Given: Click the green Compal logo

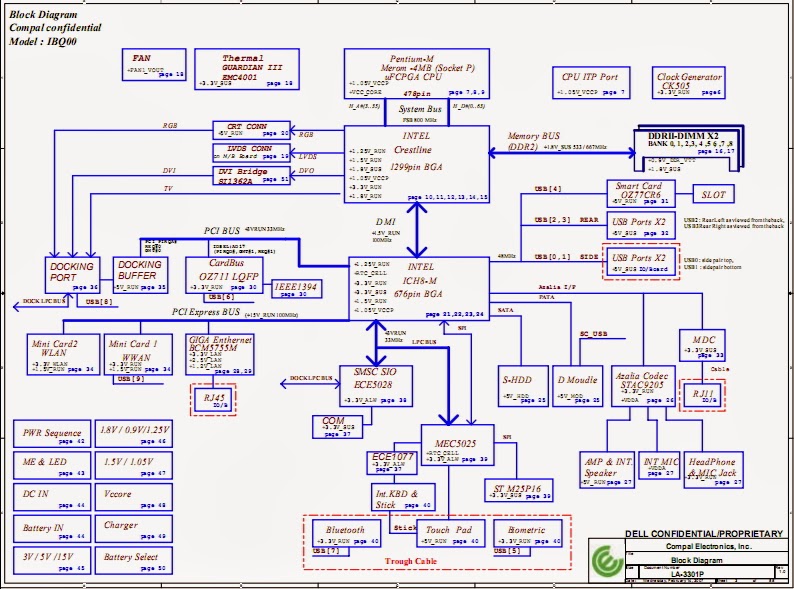Looking at the screenshot, I should click(607, 561).
